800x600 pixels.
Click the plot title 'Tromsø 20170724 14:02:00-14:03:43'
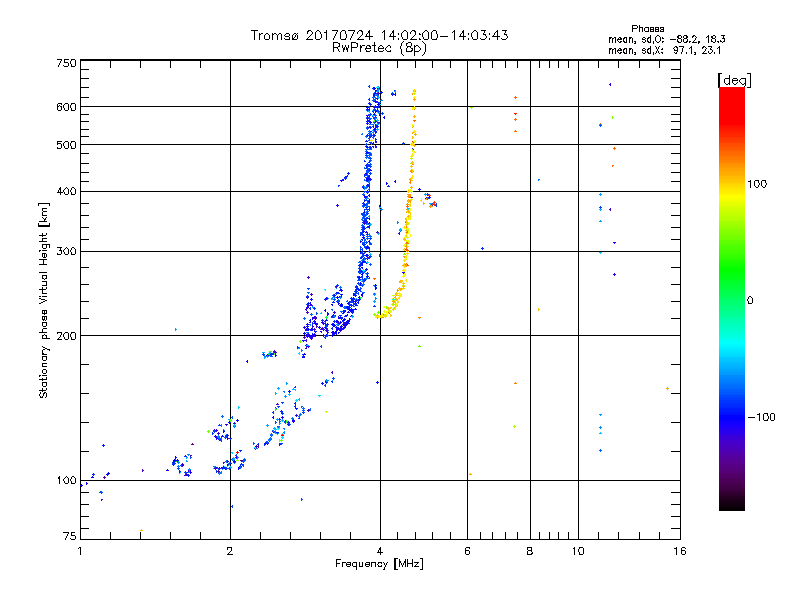click(379, 35)
